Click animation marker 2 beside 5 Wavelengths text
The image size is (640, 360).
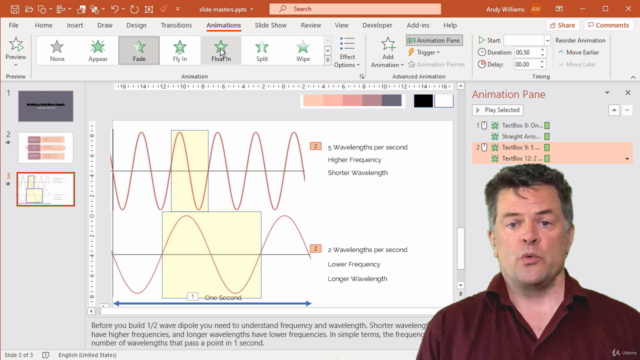click(316, 146)
